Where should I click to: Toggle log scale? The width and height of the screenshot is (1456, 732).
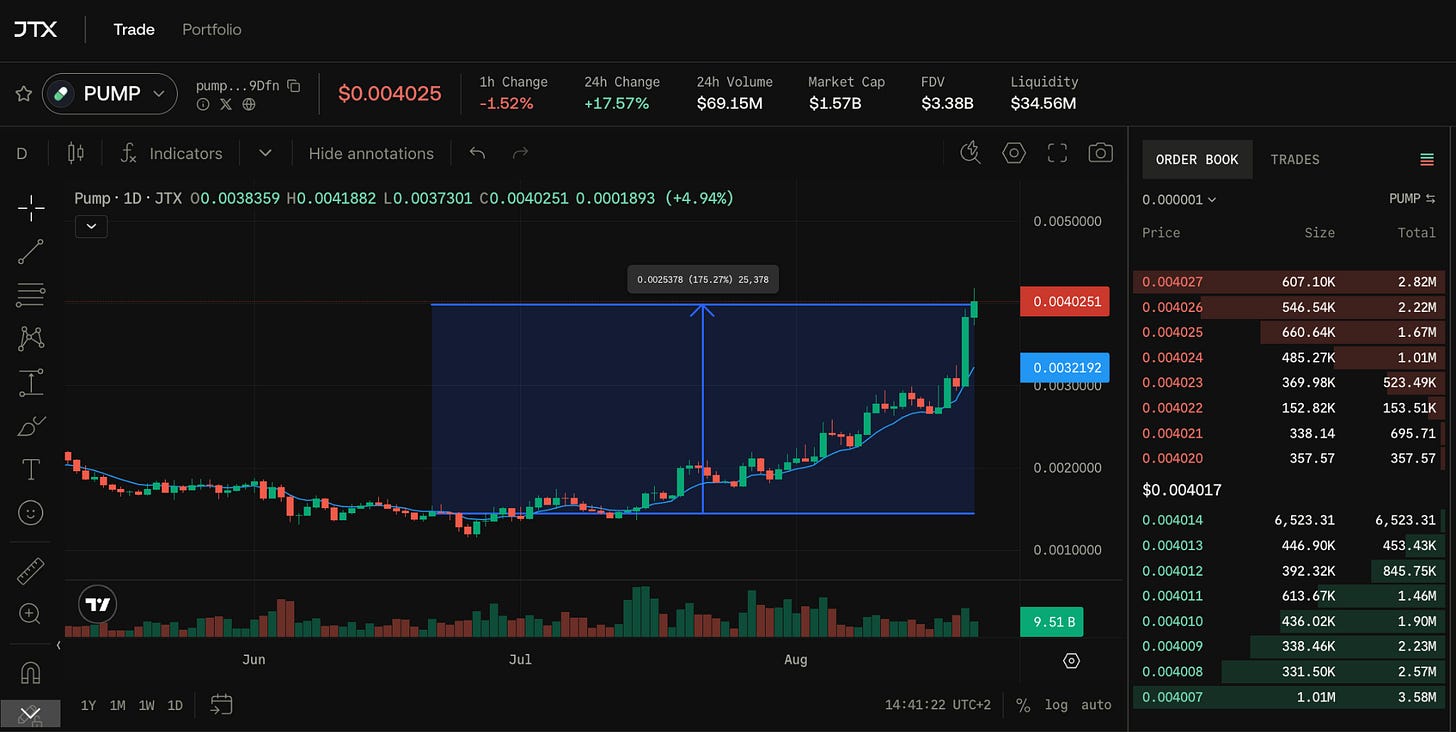(x=1056, y=705)
